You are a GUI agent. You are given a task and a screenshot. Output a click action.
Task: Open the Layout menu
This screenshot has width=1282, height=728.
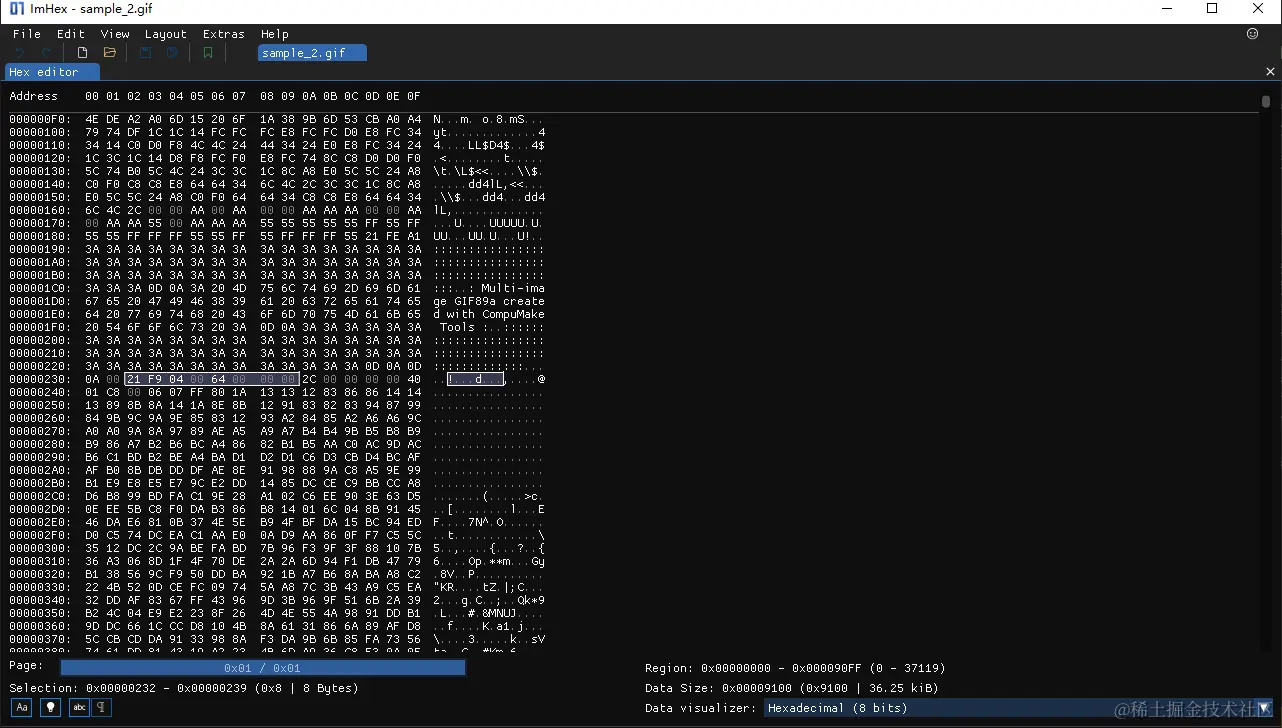(166, 34)
